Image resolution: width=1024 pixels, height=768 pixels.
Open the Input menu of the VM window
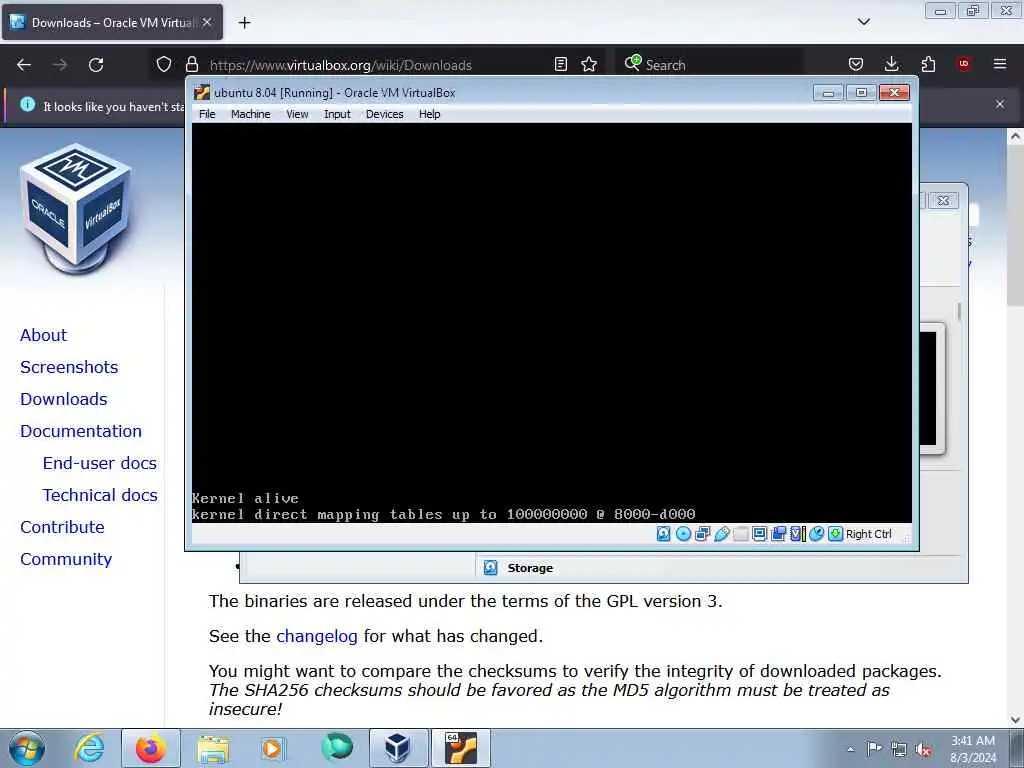(x=337, y=114)
